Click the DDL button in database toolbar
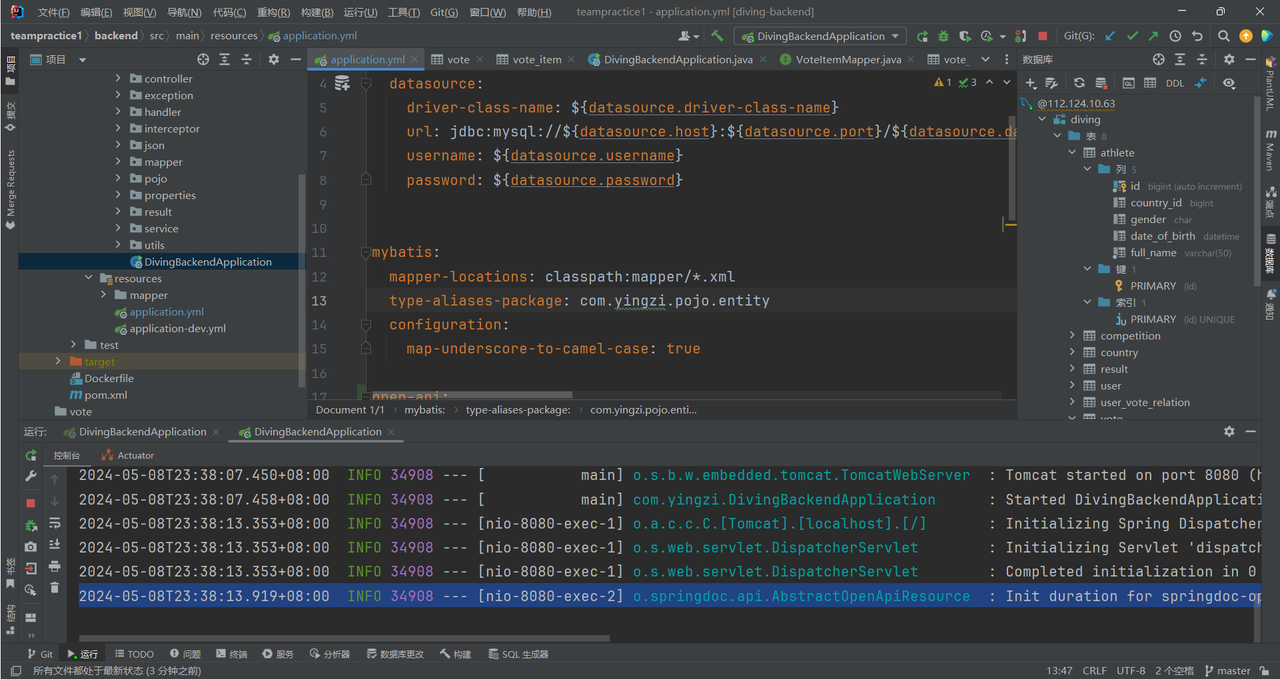The image size is (1280, 679). tap(1175, 83)
